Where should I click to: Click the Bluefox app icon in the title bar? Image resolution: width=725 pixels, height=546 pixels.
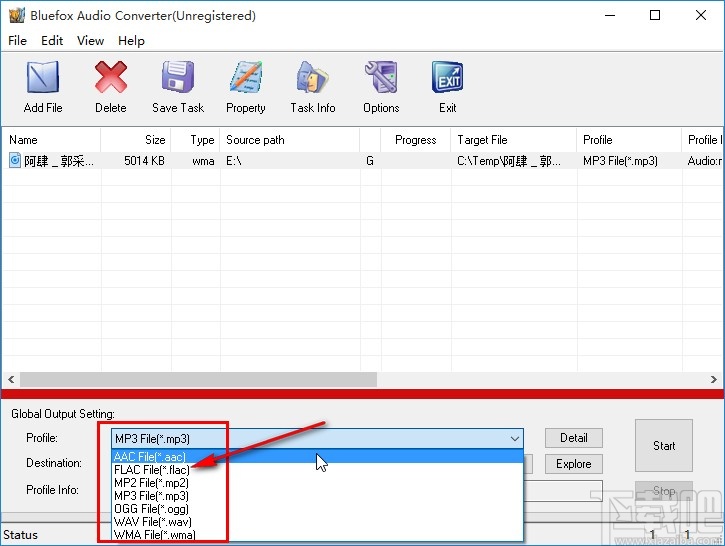point(17,15)
